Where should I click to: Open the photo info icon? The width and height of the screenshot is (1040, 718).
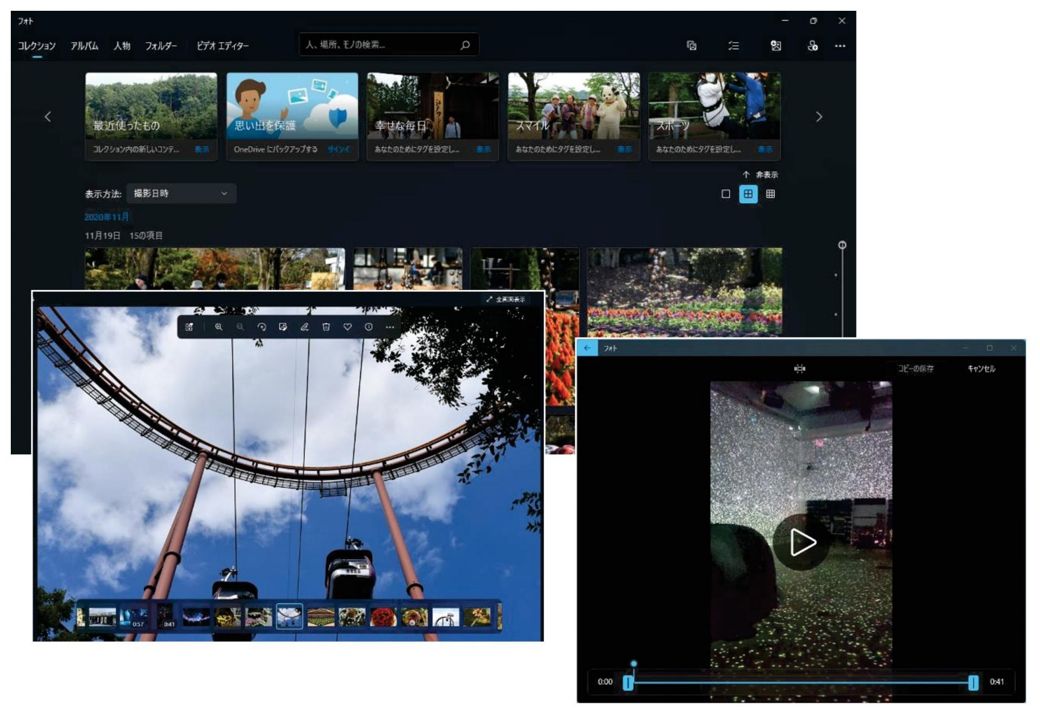(369, 327)
